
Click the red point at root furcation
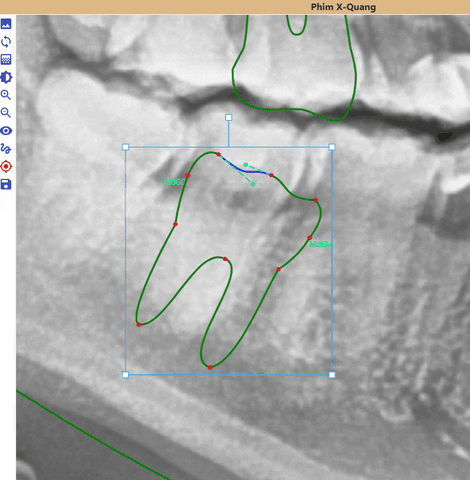click(225, 259)
